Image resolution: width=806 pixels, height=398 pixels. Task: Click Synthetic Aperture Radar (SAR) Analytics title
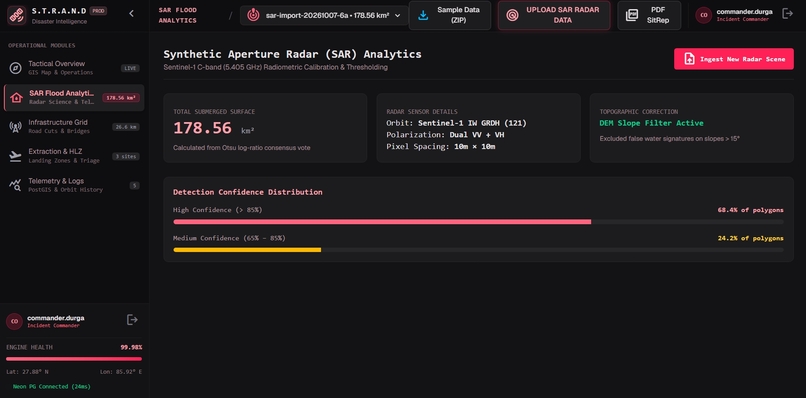coord(292,54)
